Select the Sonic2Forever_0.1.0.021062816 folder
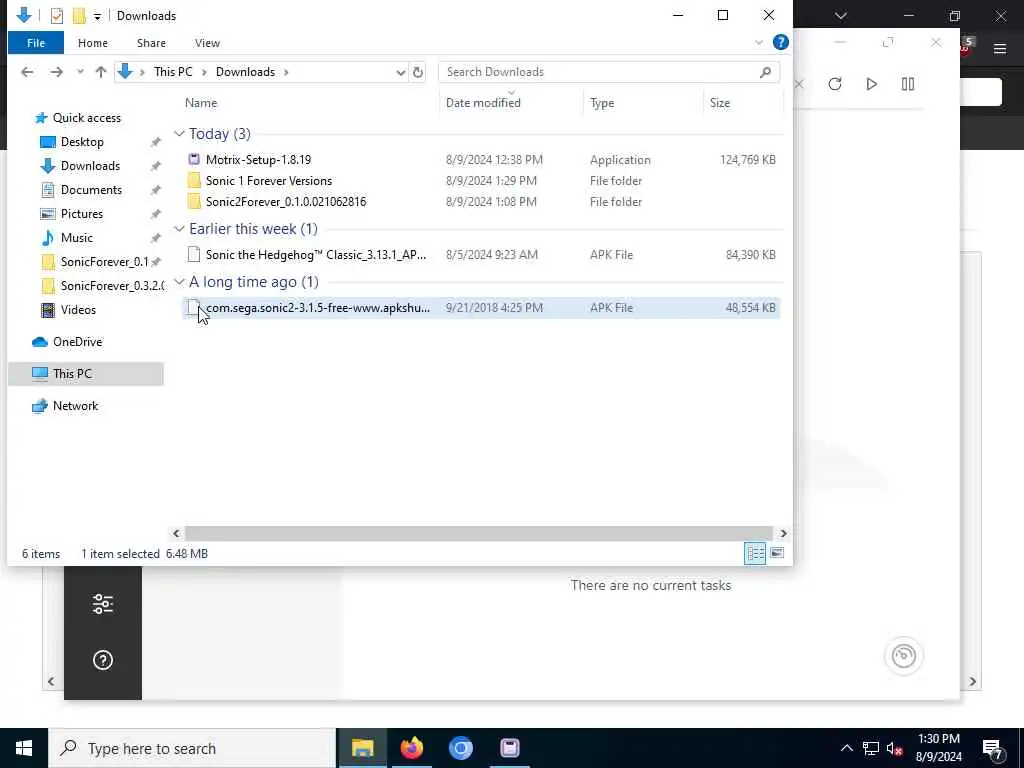Viewport: 1024px width, 768px height. [x=481, y=202]
